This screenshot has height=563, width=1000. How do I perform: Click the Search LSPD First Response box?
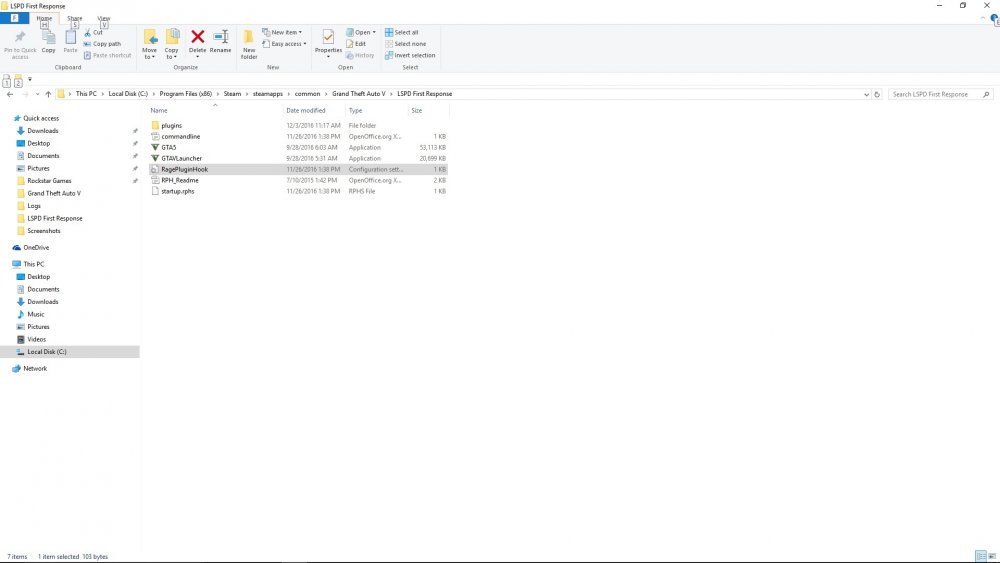tap(935, 94)
